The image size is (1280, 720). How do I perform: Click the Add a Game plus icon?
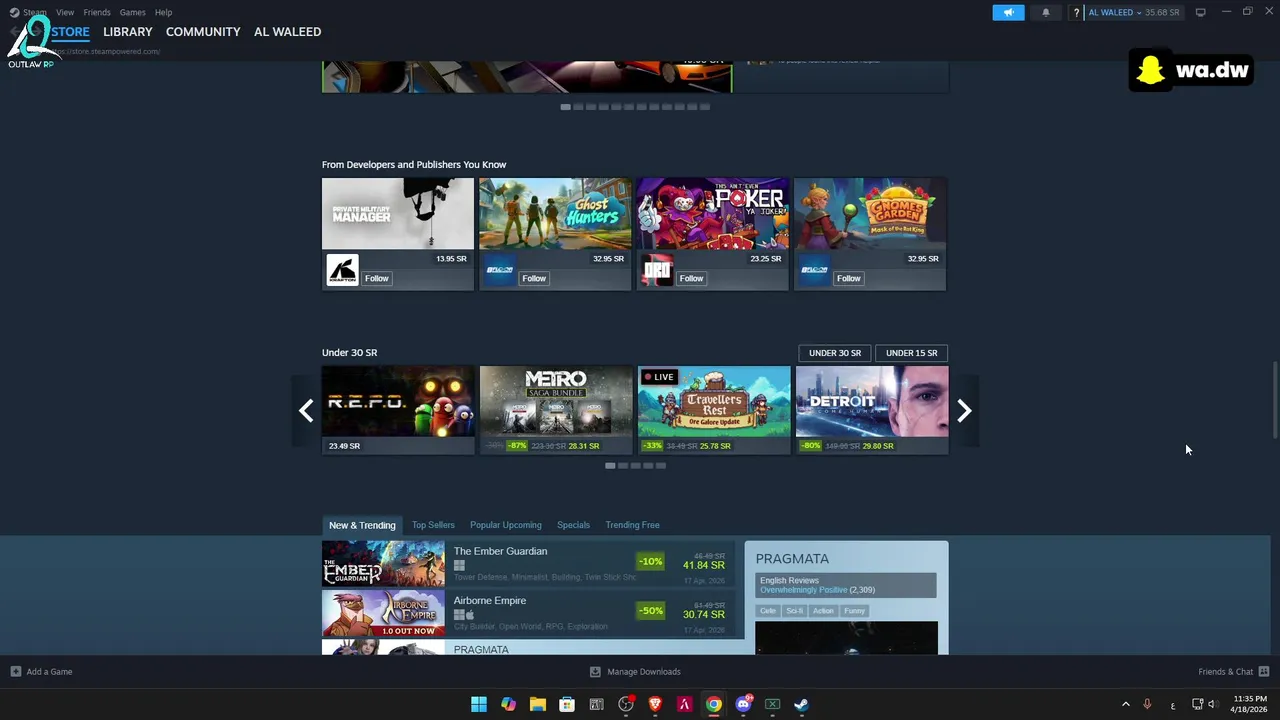(15, 672)
